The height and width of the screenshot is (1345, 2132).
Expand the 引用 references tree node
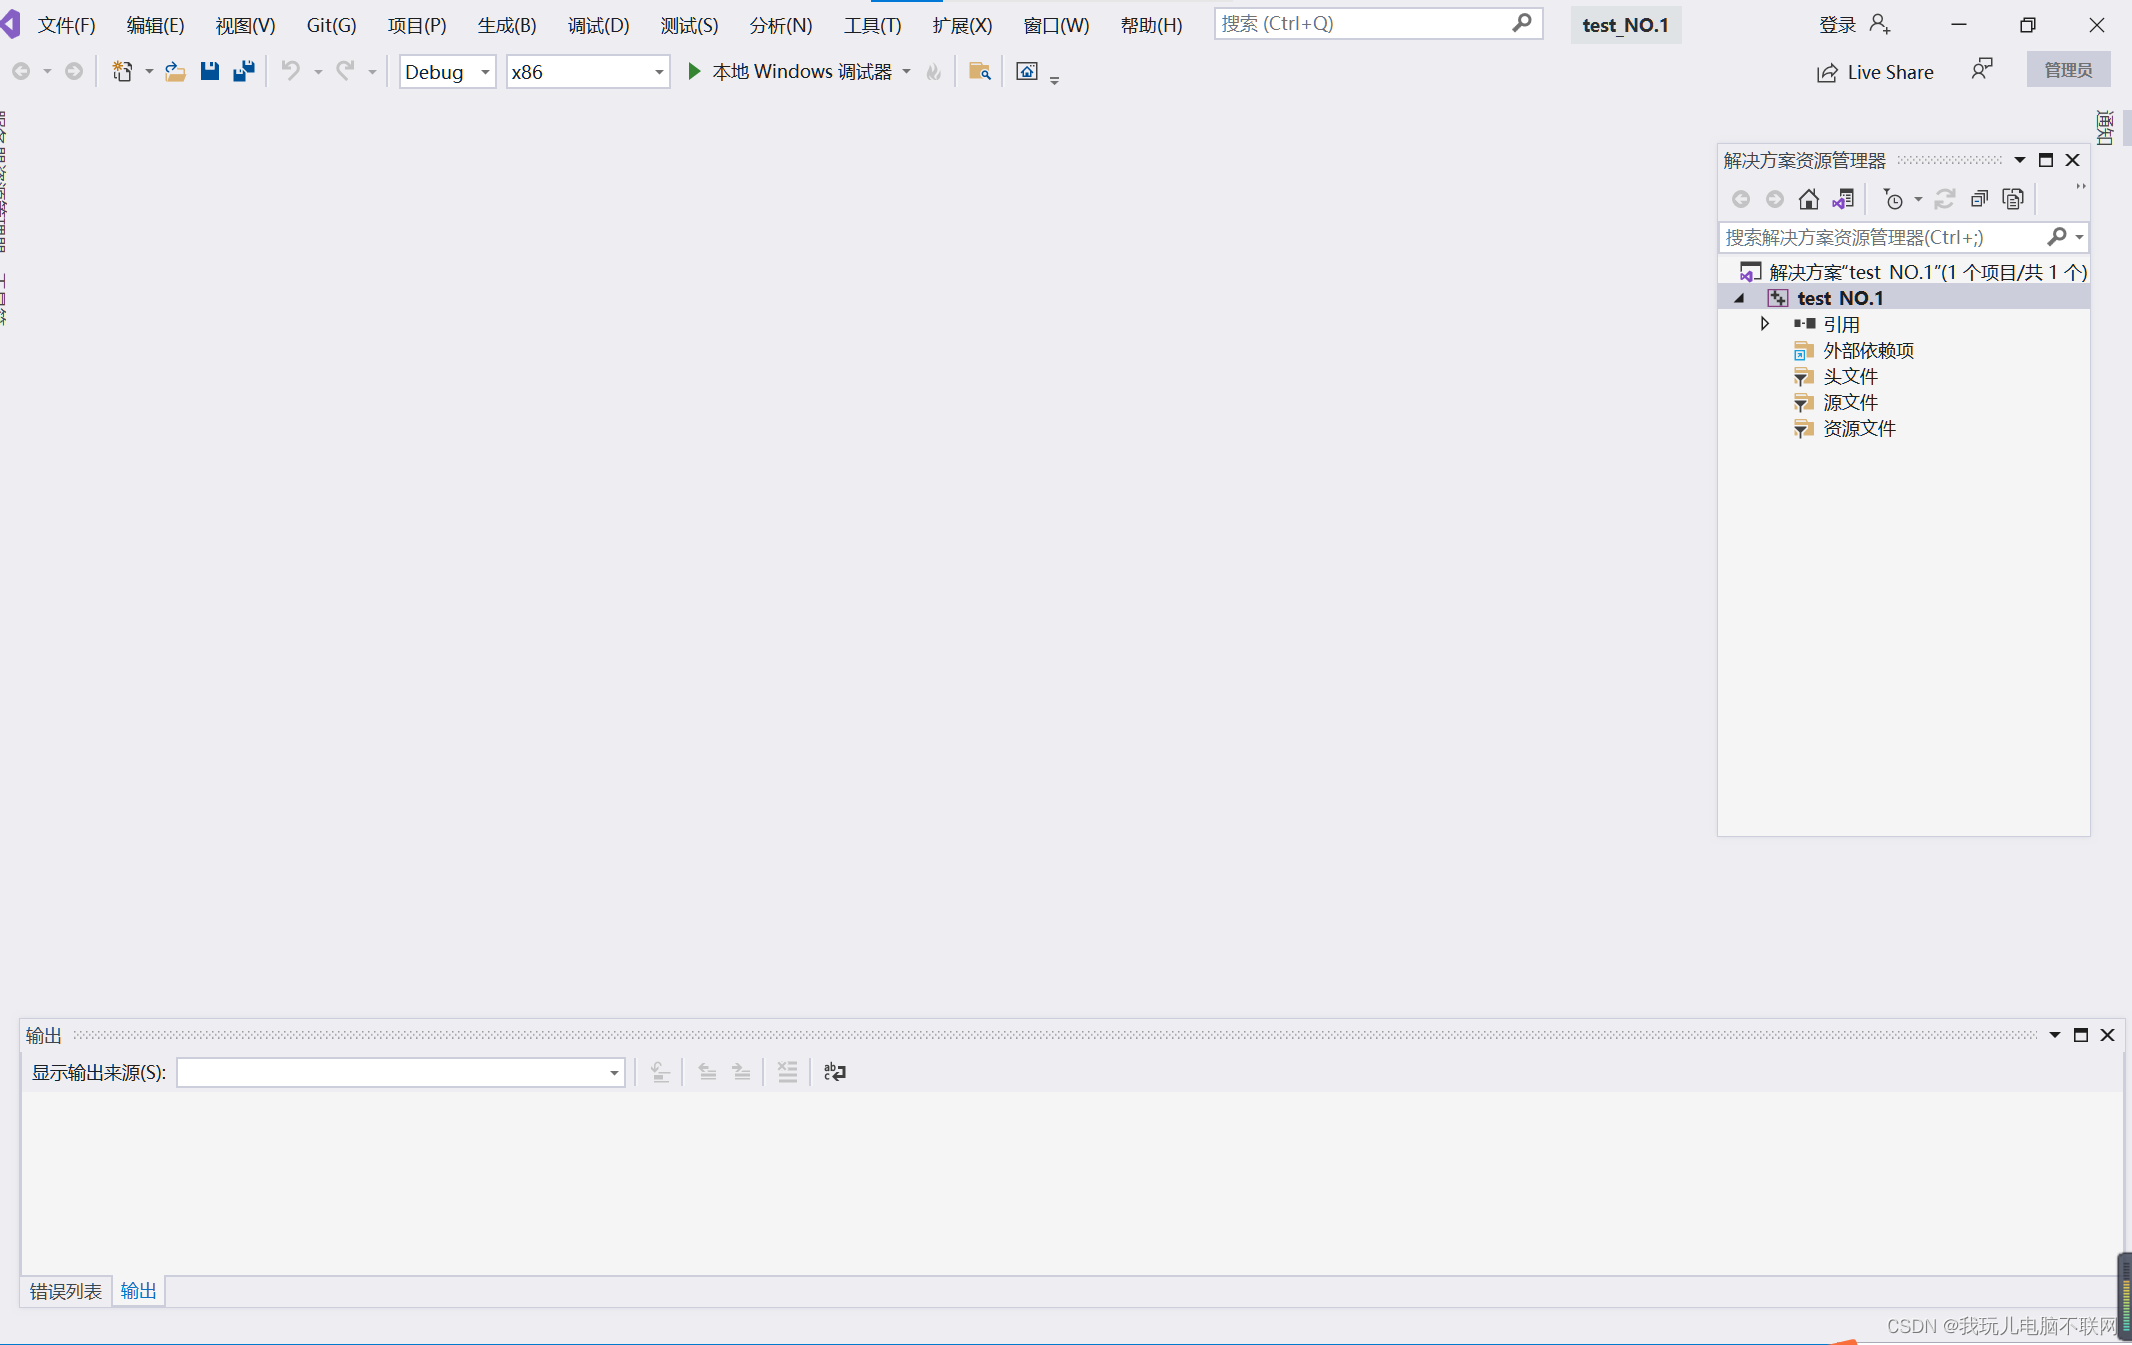1765,324
